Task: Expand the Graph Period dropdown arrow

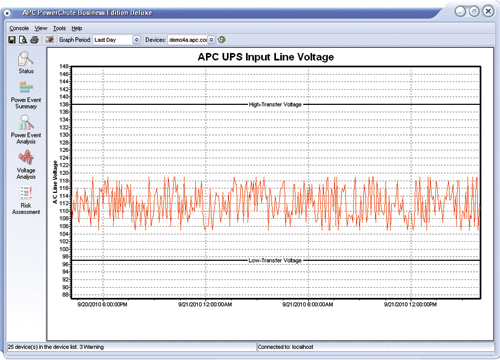Action: coord(136,40)
